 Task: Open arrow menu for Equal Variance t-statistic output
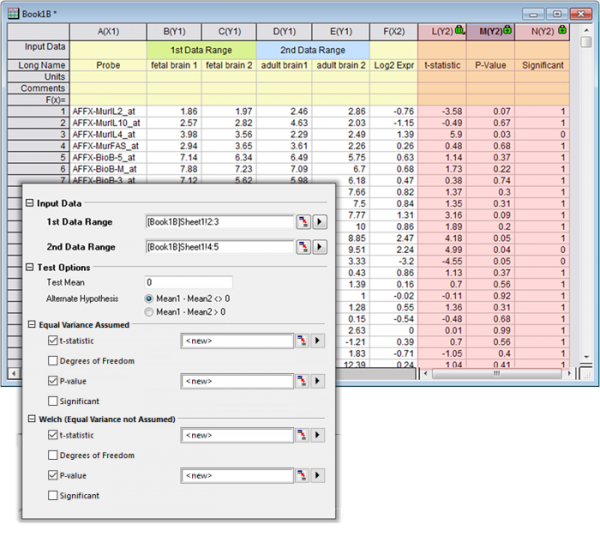tap(318, 341)
